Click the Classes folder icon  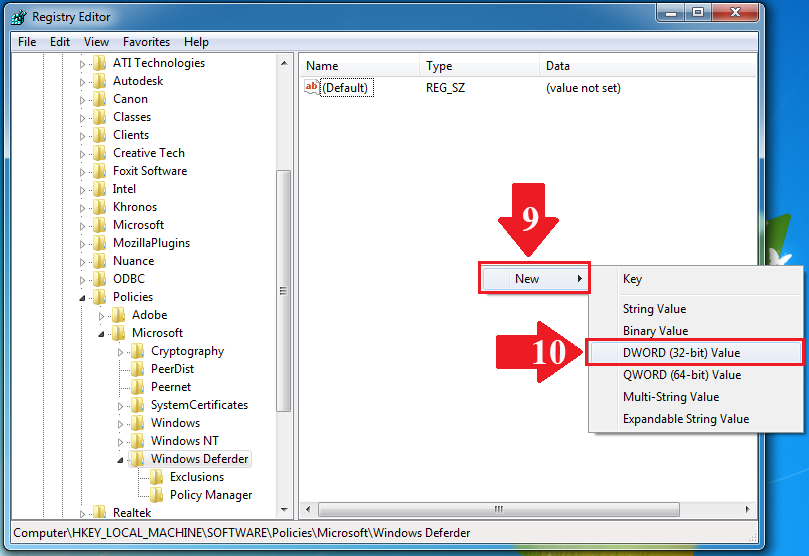100,117
